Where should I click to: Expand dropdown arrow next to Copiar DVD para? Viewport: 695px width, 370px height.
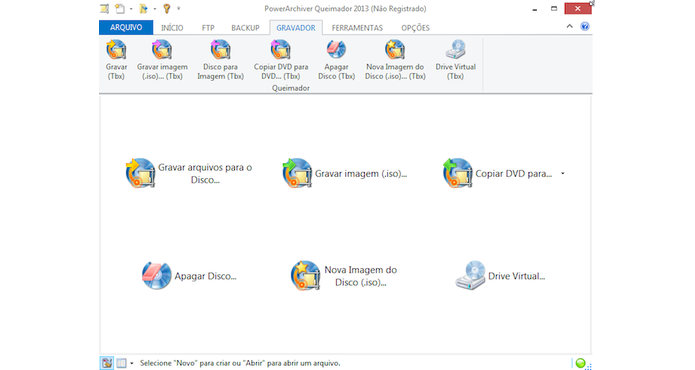[563, 174]
